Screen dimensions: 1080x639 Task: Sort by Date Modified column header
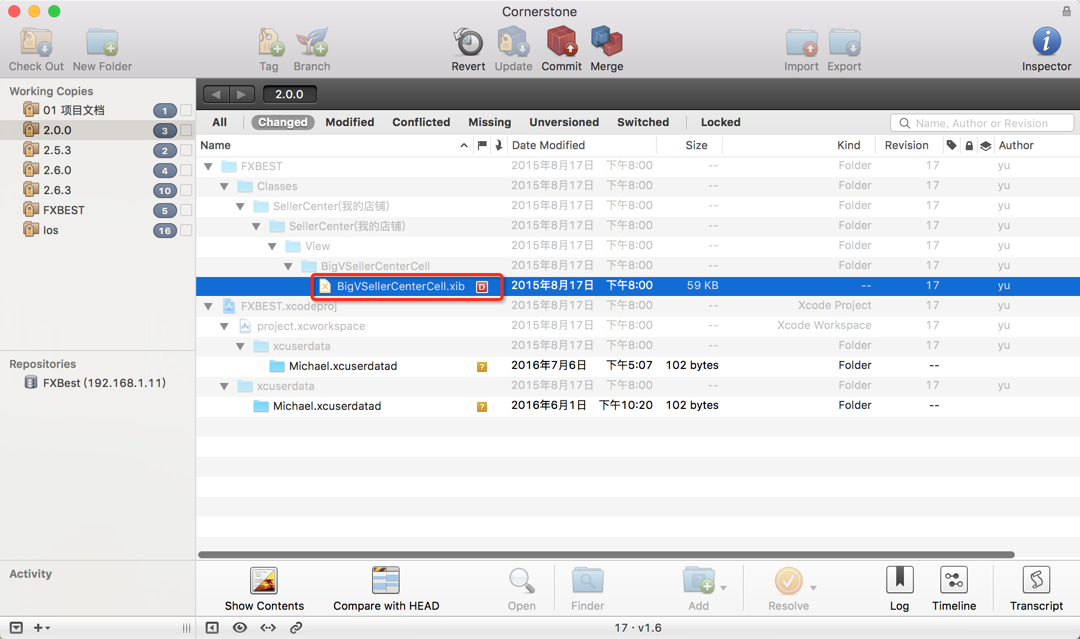pyautogui.click(x=582, y=145)
